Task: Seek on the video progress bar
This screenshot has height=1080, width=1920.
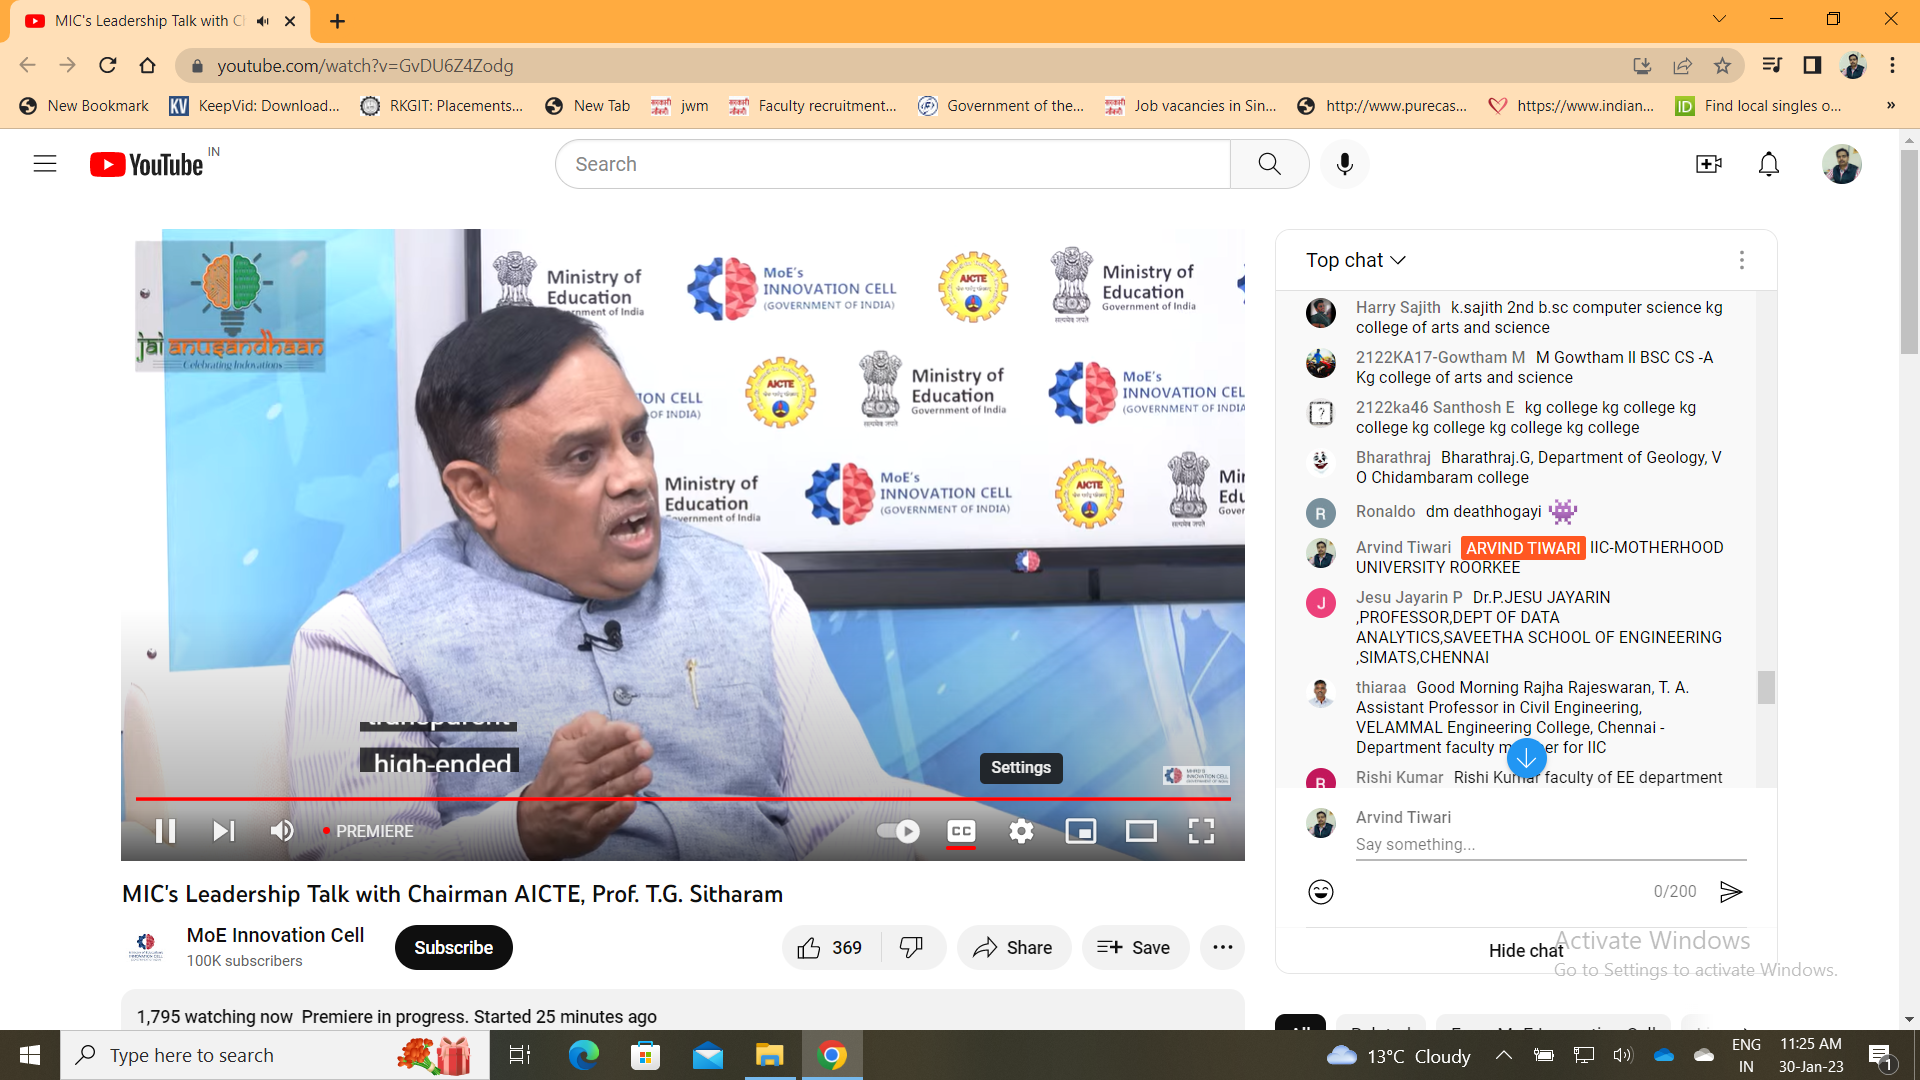Action: pyautogui.click(x=683, y=799)
